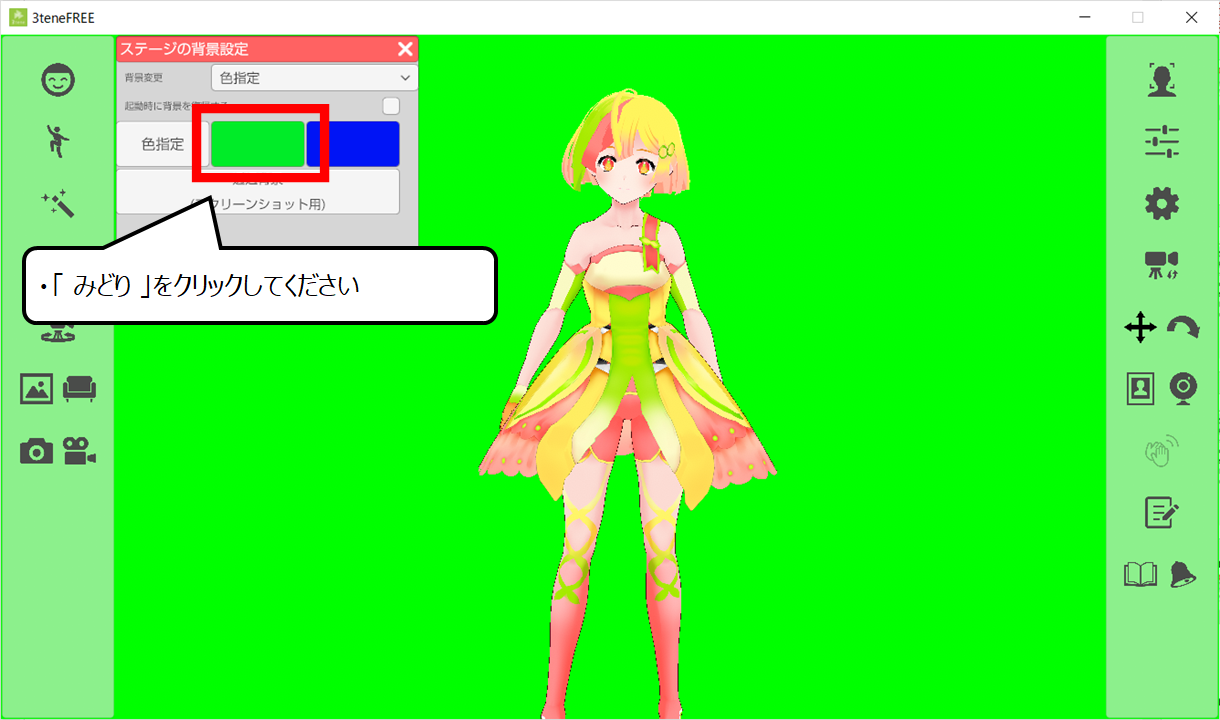Click the 背景変更 label
Viewport: 1220px width, 720px height.
(x=143, y=78)
